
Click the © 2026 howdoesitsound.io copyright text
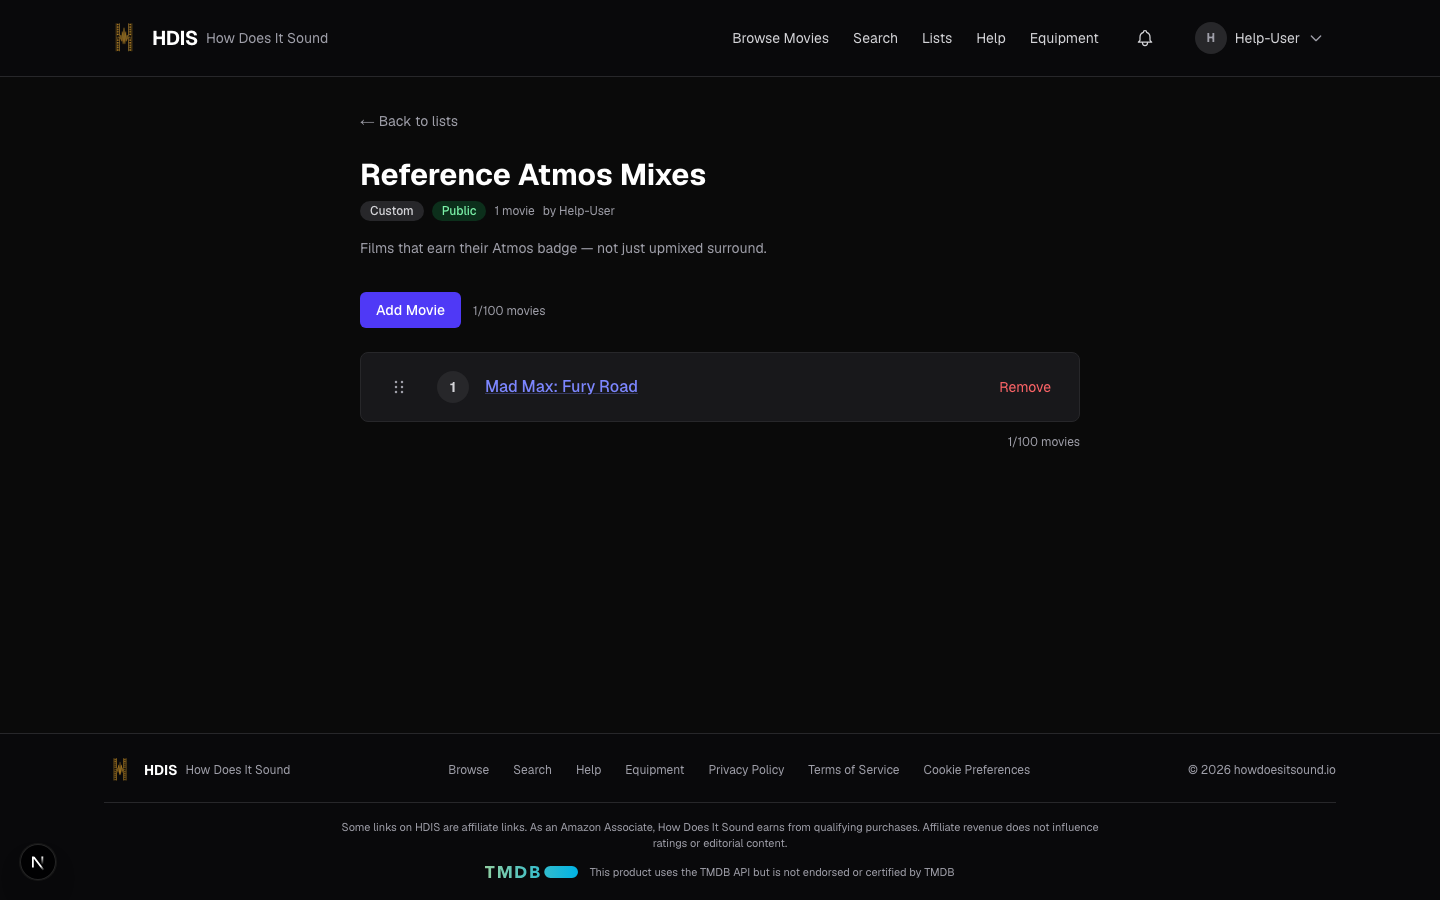[x=1262, y=770]
